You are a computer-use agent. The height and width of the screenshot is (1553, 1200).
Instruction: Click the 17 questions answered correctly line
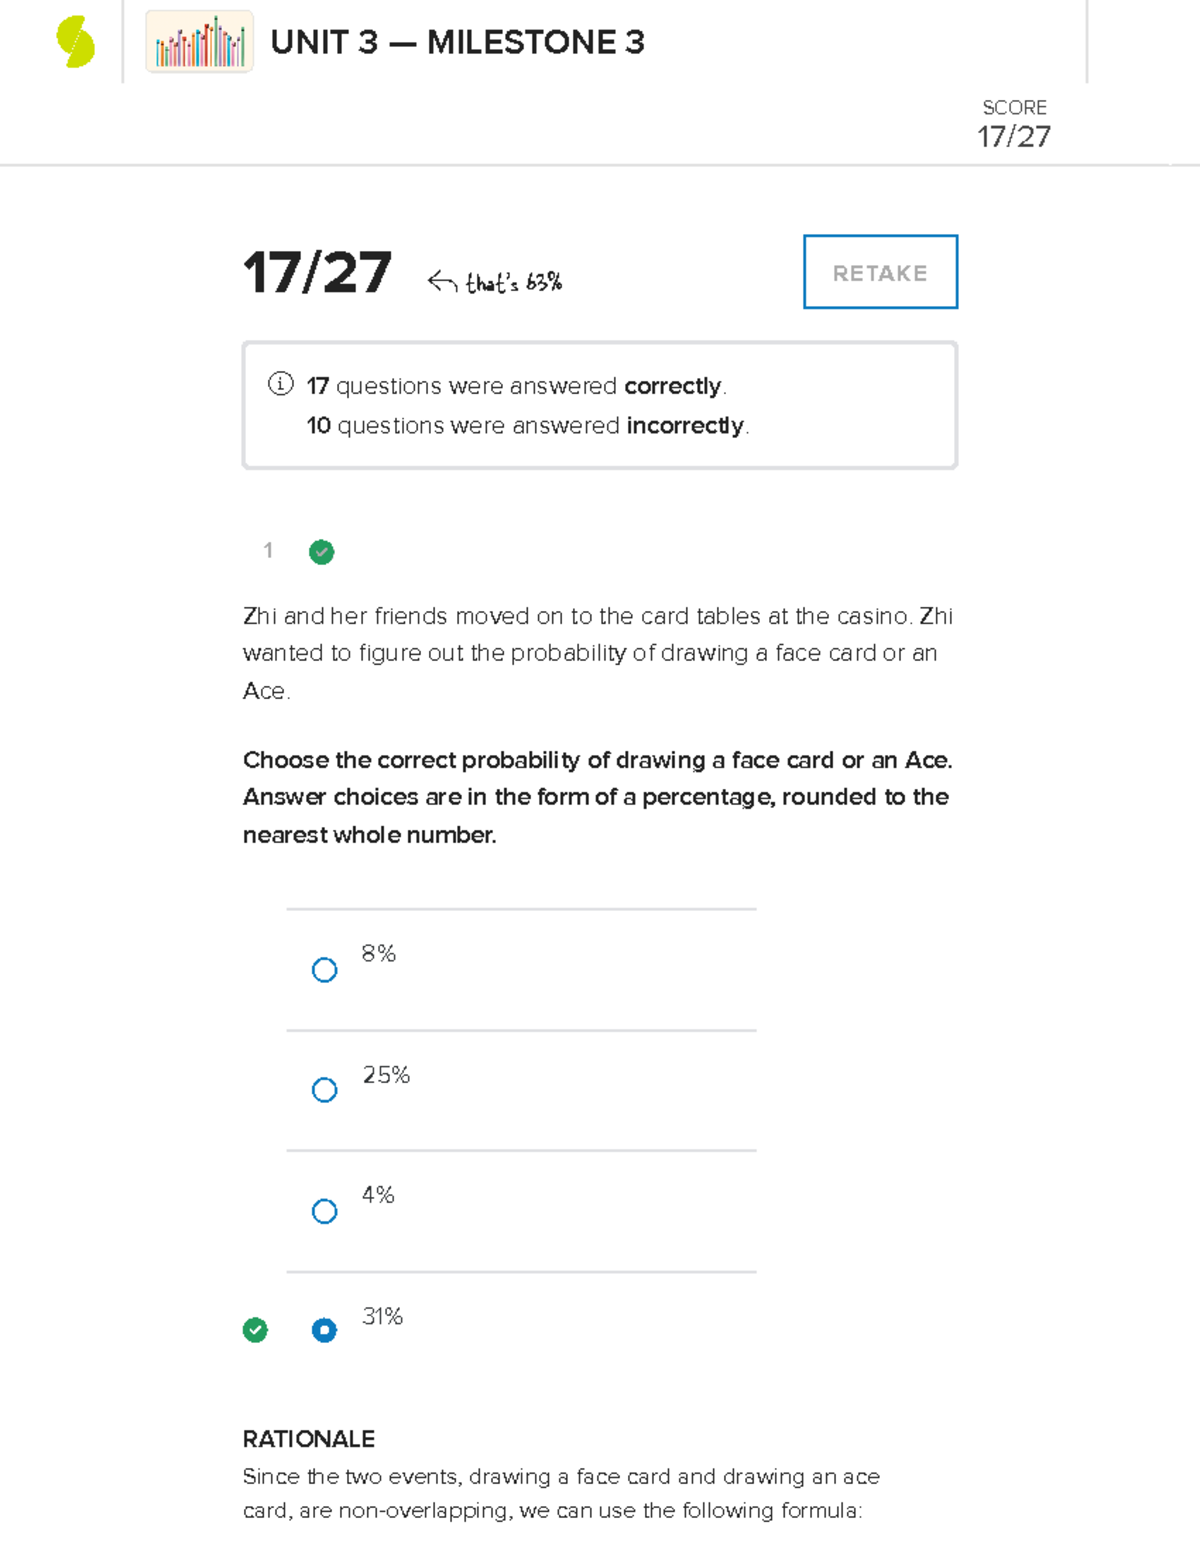click(516, 386)
